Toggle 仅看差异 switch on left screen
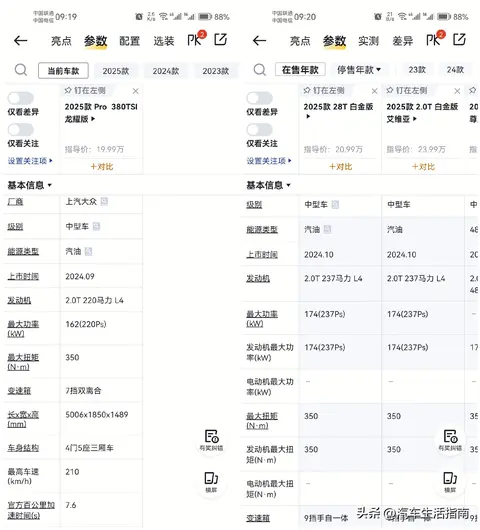The image size is (480, 530). click(x=21, y=98)
